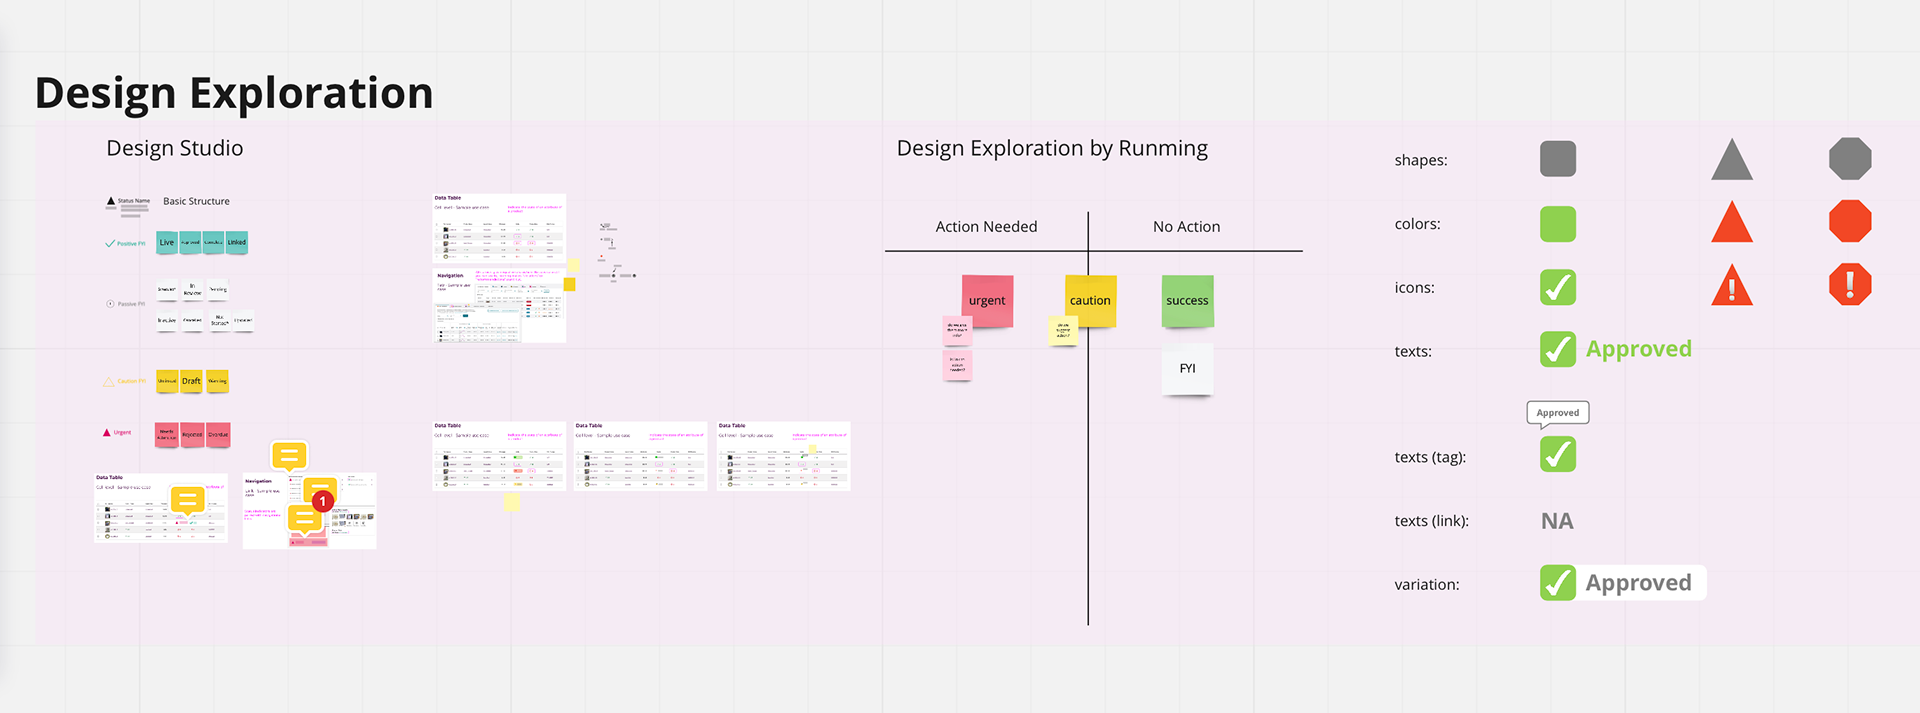Open the Data Table card with comment bubble
The image size is (1920, 713).
tap(161, 508)
